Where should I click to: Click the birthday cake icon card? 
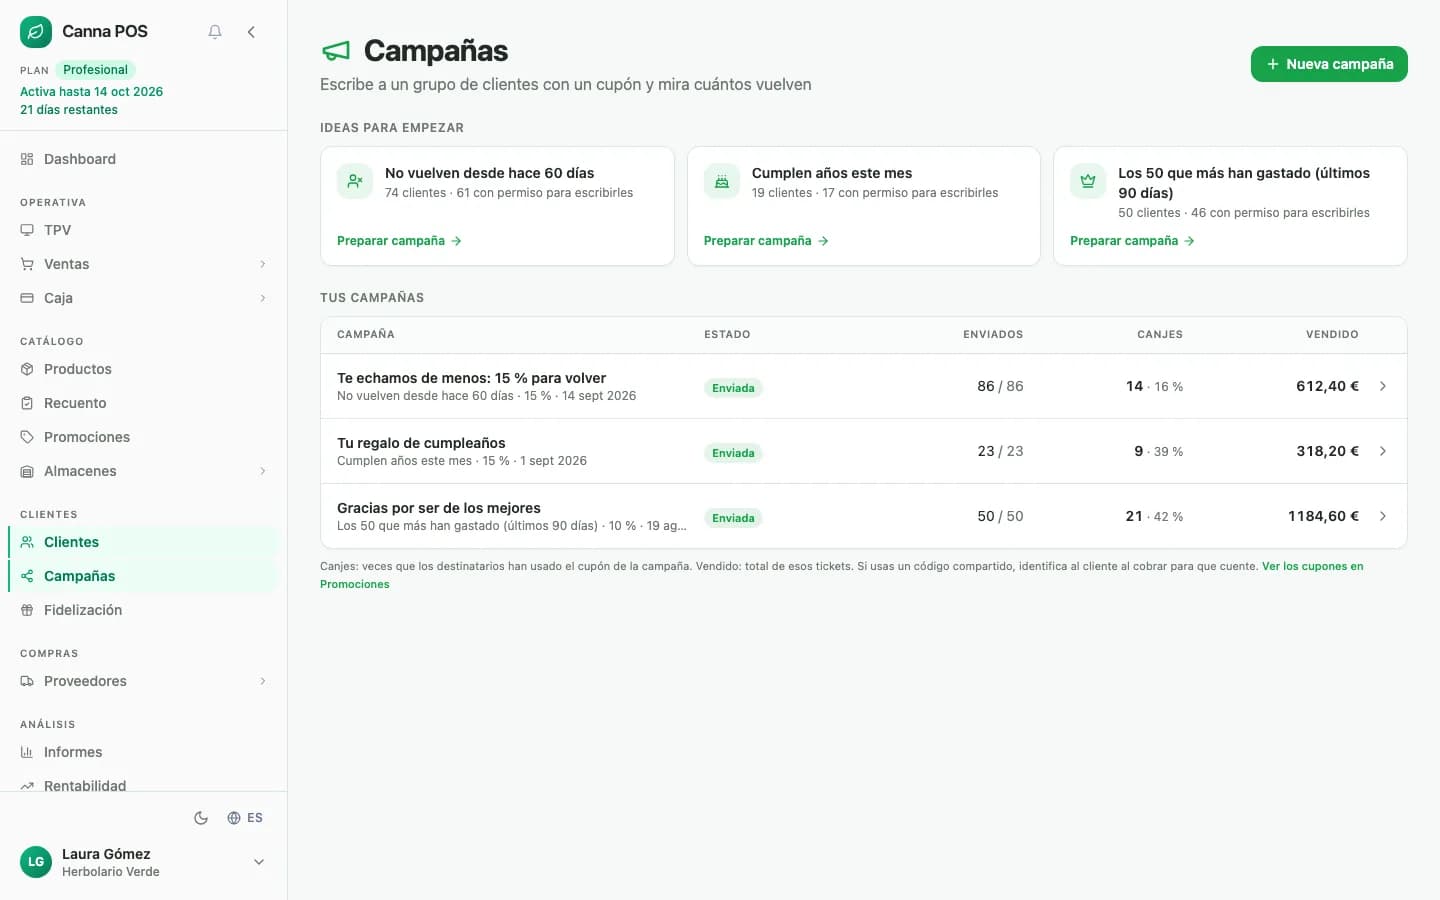click(x=722, y=181)
